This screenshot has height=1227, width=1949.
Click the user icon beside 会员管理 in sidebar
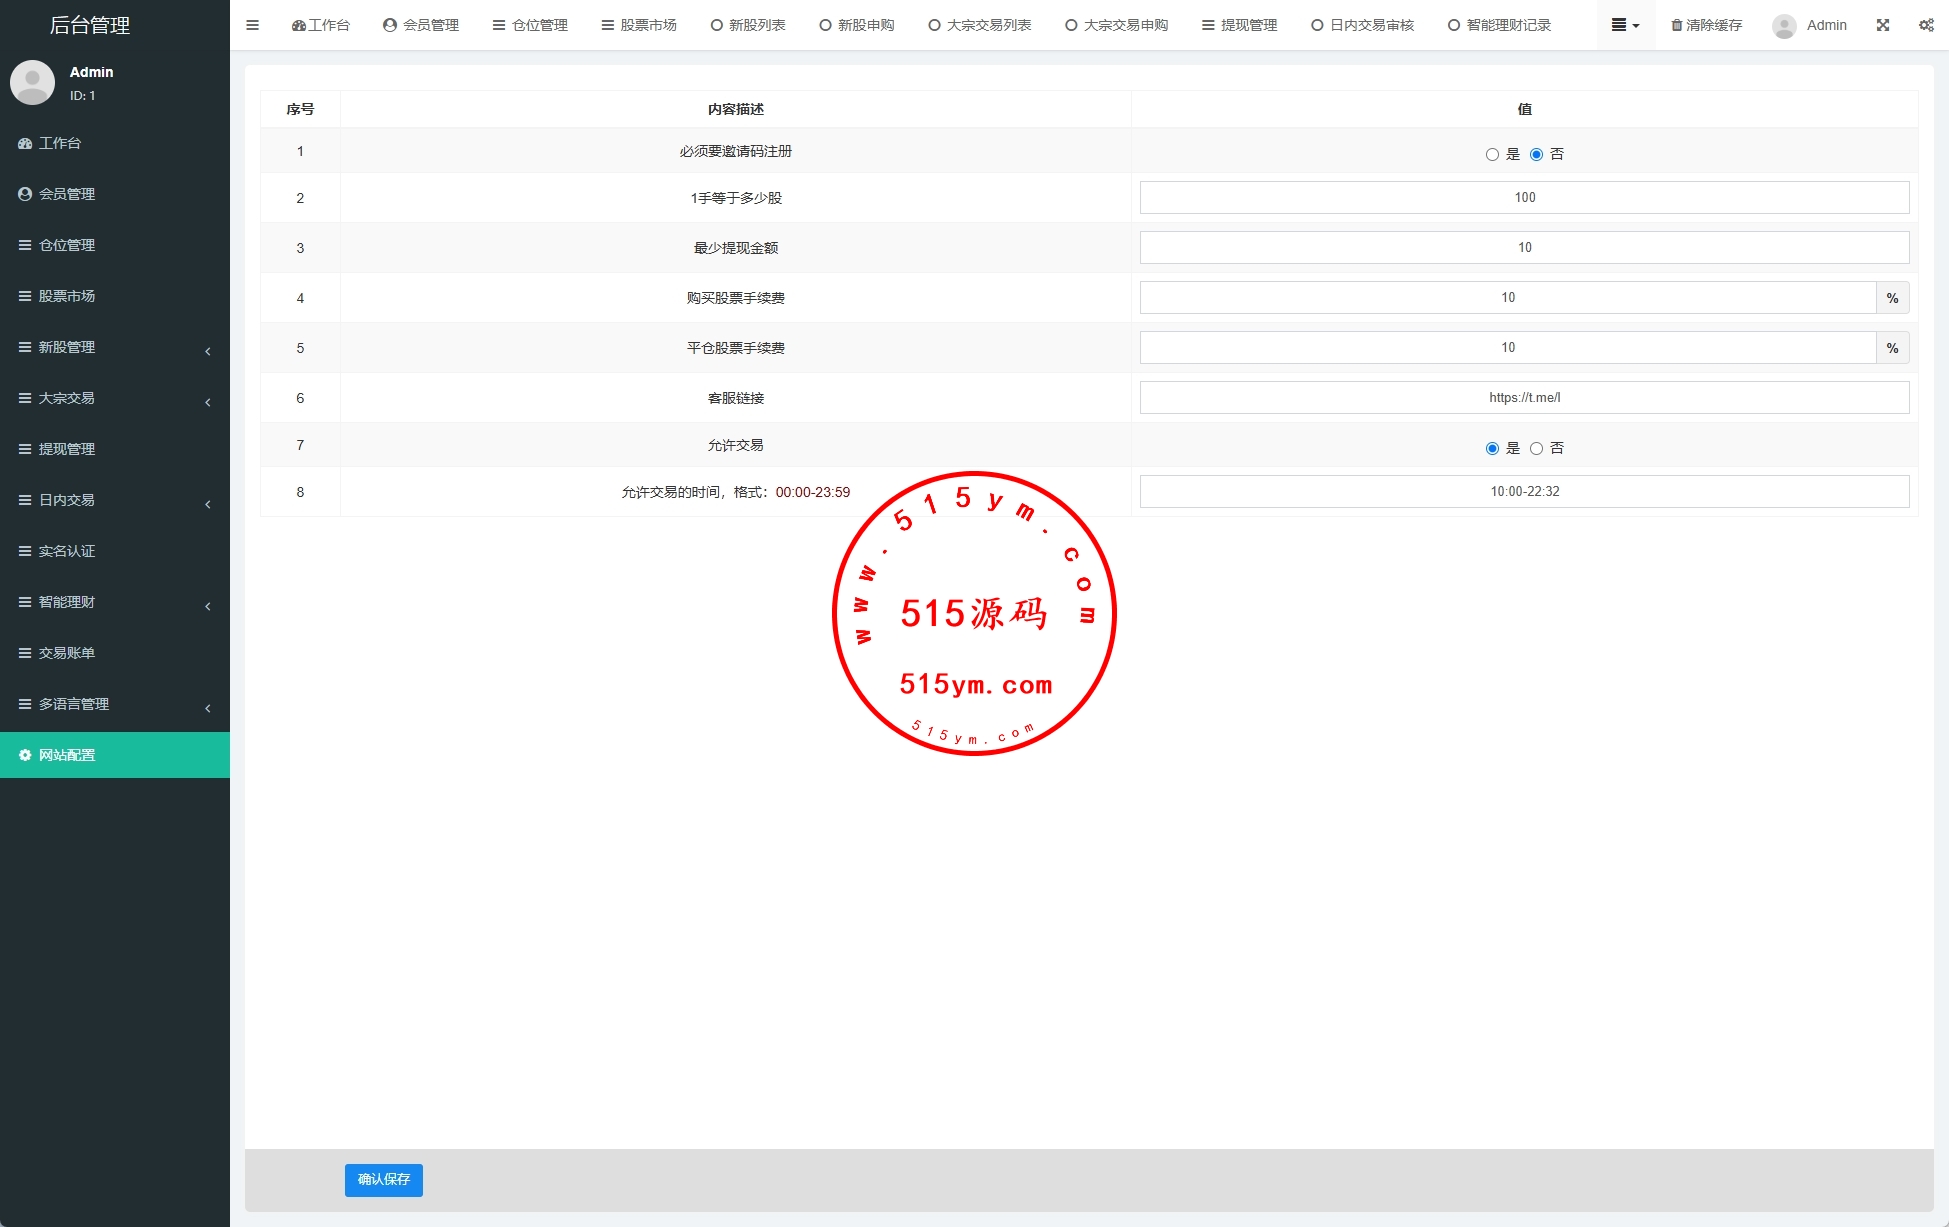pos(25,194)
